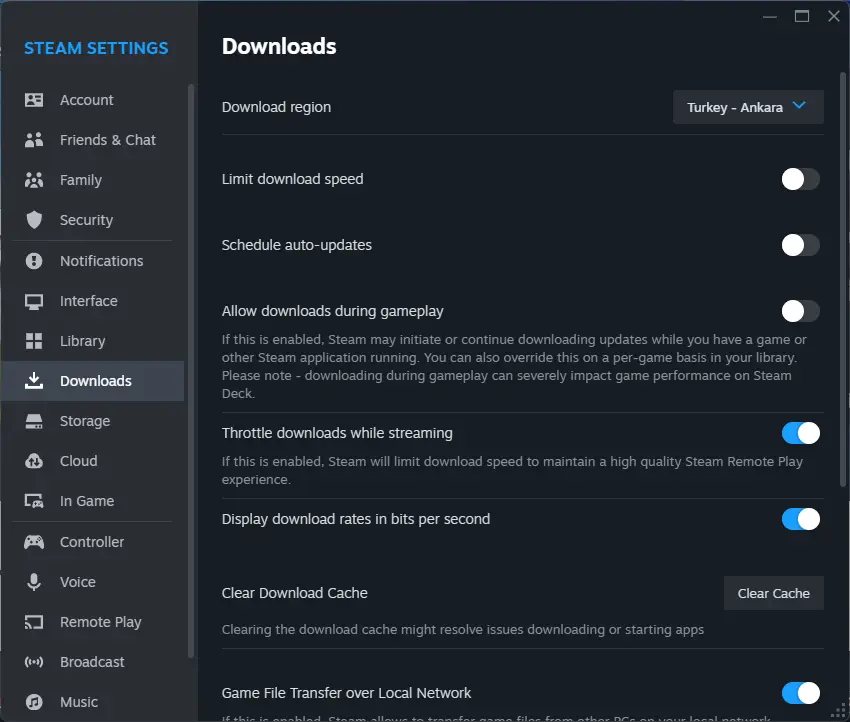Maximize the Steam Settings window
The image size is (850, 722).
tap(802, 16)
